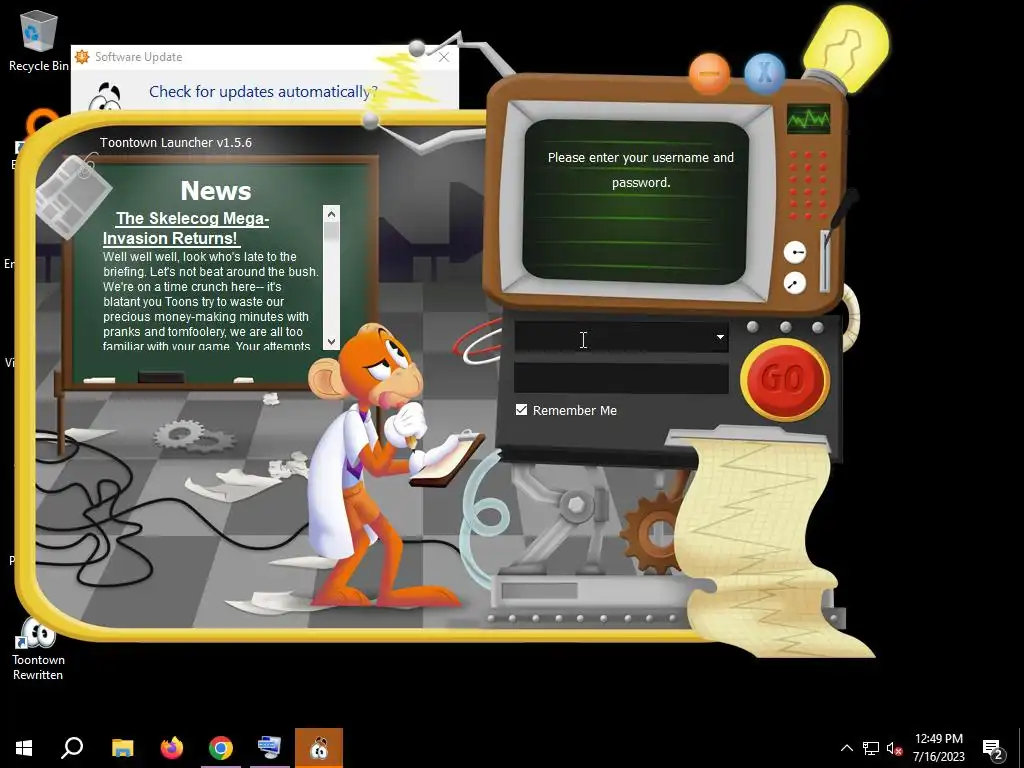The width and height of the screenshot is (1024, 768).
Task: Open the notification center icon
Action: [993, 748]
